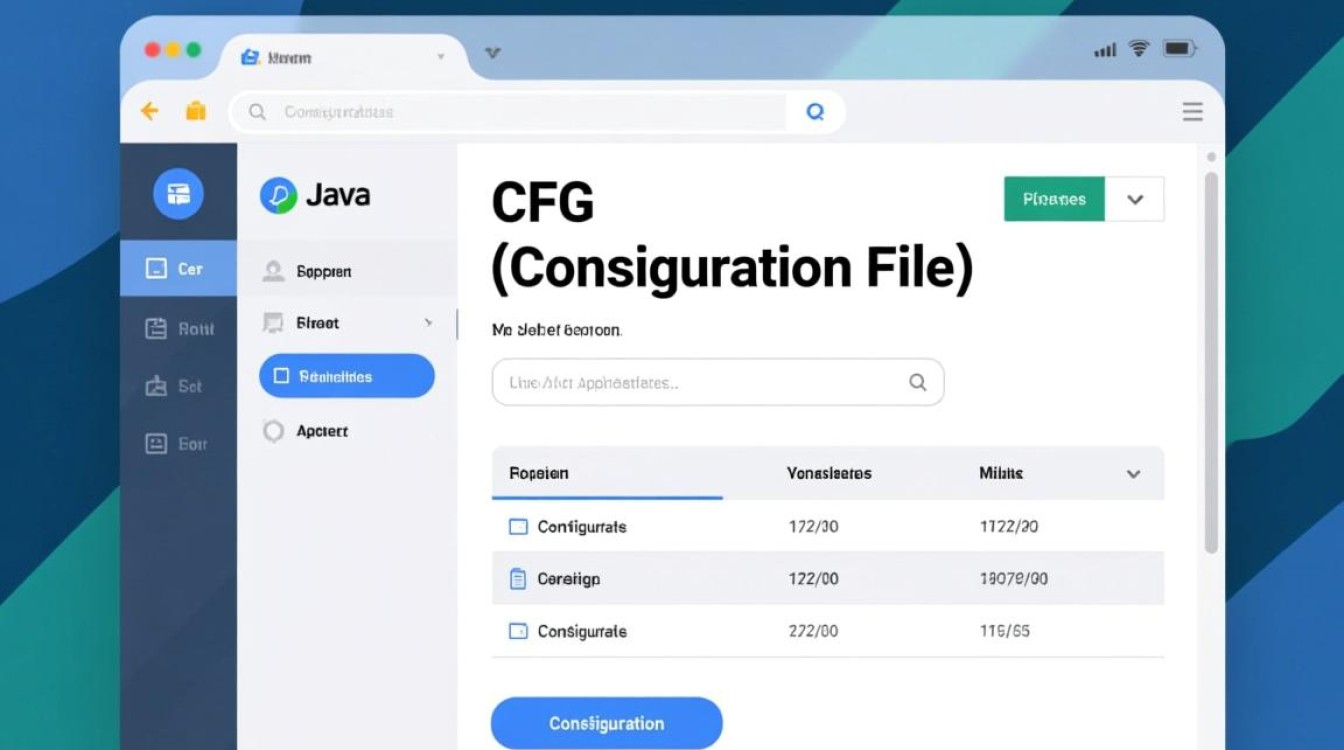Click the Eon icon at sidebar bottom
Image resolution: width=1344 pixels, height=750 pixels.
158,444
